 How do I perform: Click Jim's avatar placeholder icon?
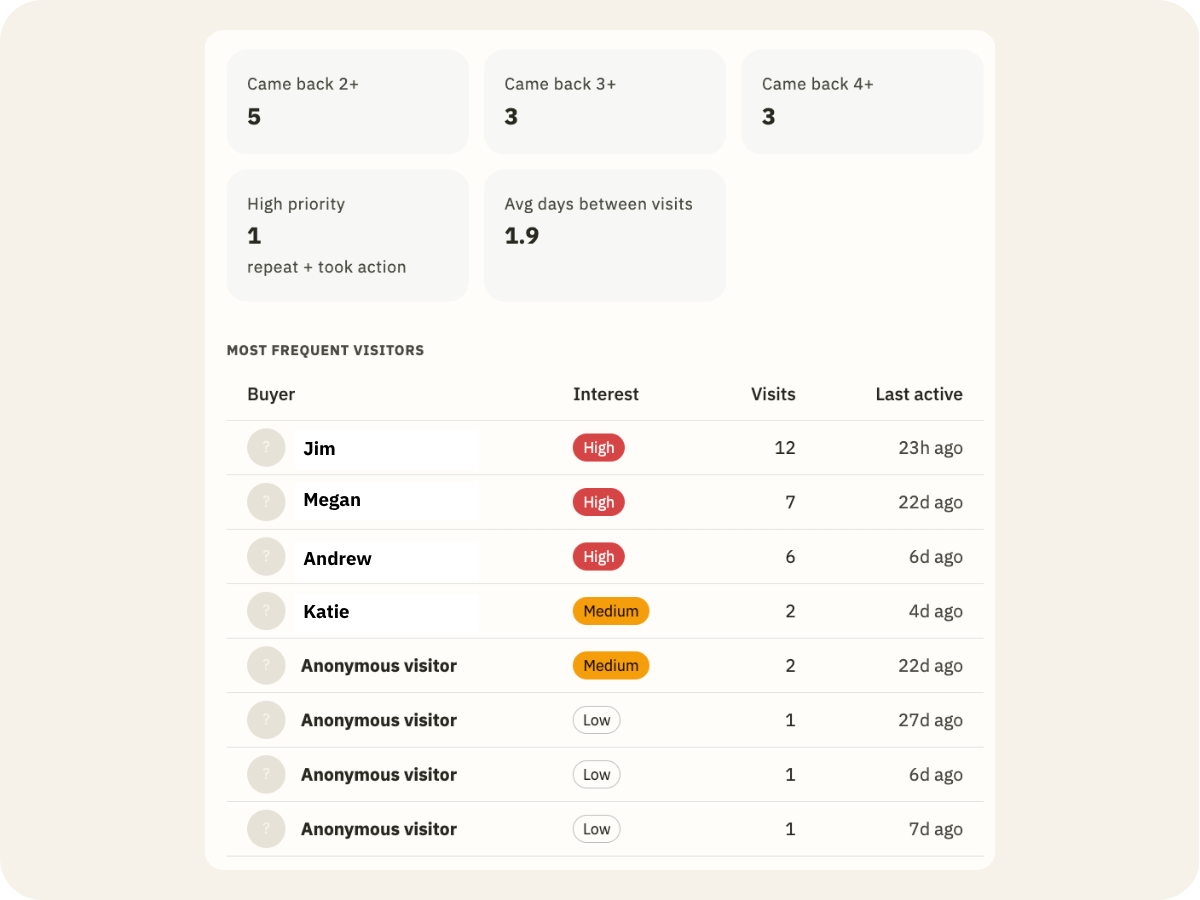click(266, 448)
